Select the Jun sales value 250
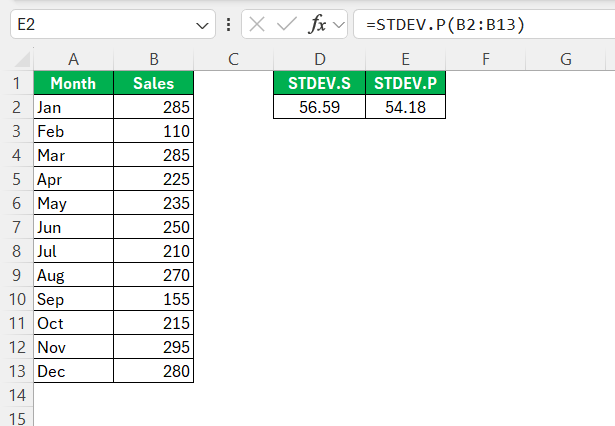Image resolution: width=615 pixels, height=426 pixels. (x=153, y=227)
